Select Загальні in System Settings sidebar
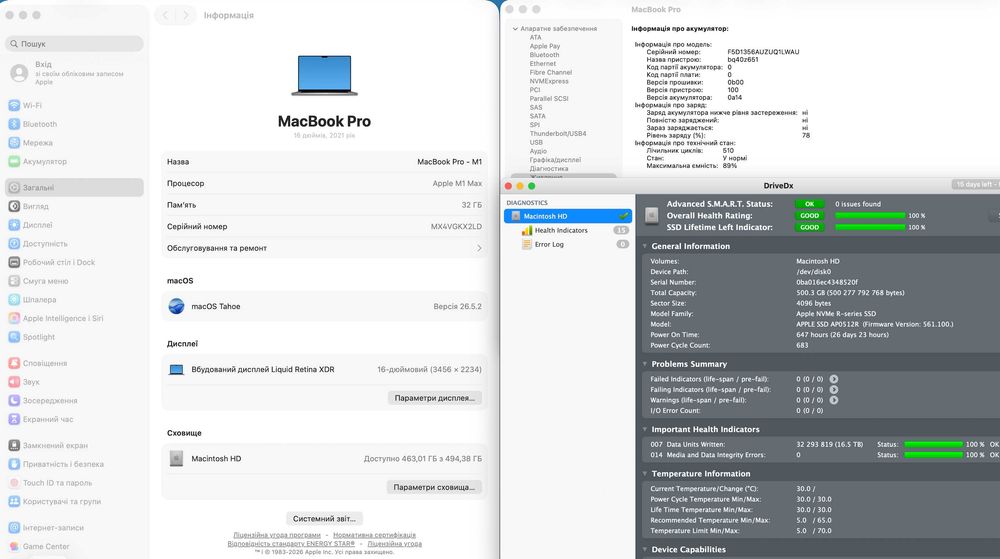1000x559 pixels. coord(74,187)
